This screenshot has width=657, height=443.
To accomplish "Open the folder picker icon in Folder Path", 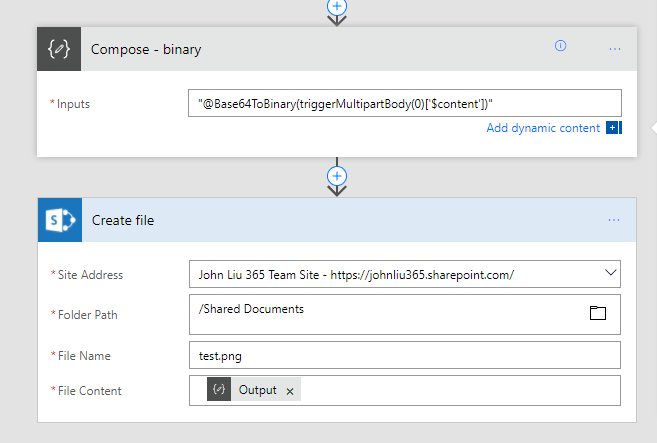I will click(x=598, y=313).
